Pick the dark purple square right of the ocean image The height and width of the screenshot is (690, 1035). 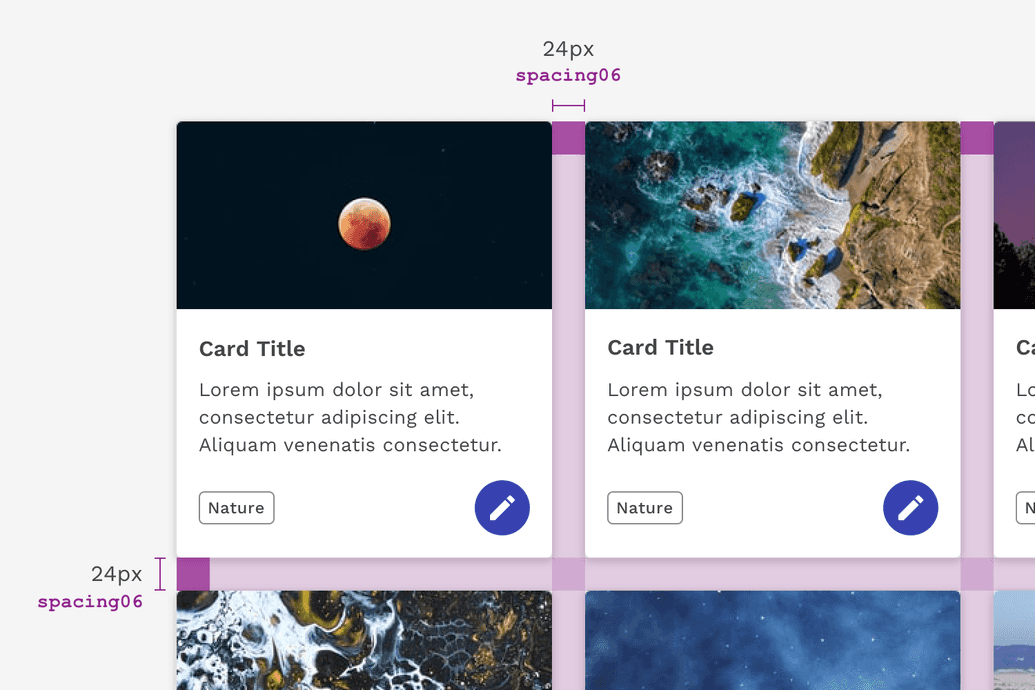(x=977, y=138)
